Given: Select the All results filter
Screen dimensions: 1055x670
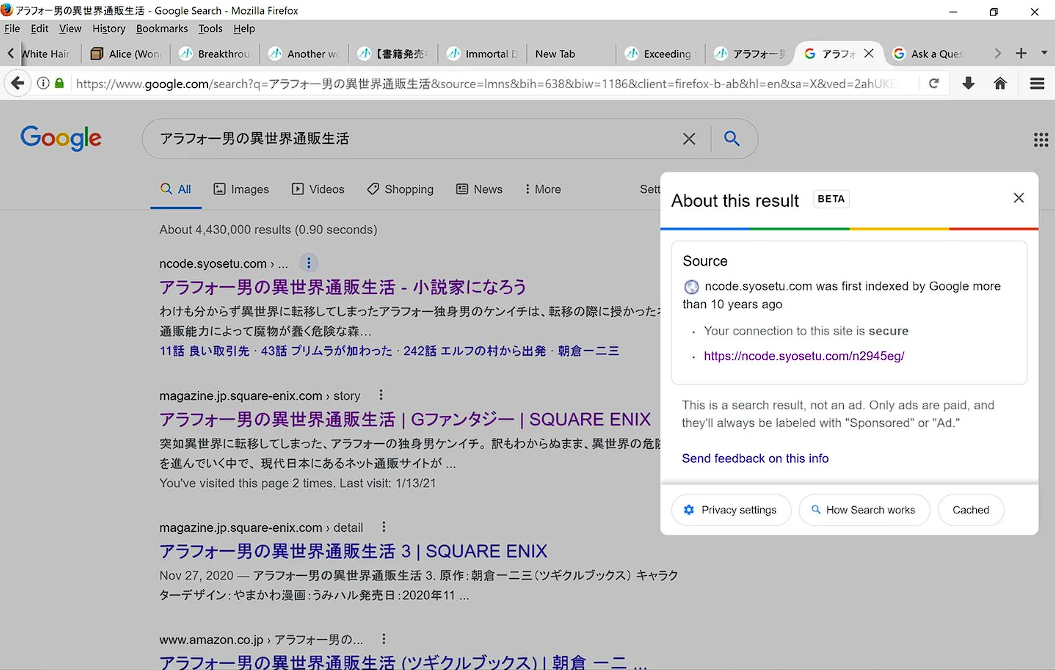Looking at the screenshot, I should [176, 190].
